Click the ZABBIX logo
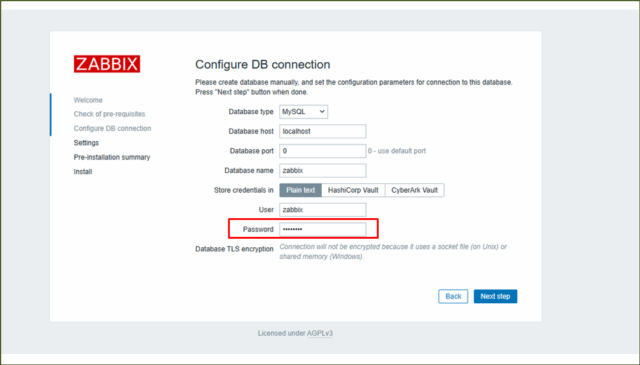640x365 pixels. 107,64
